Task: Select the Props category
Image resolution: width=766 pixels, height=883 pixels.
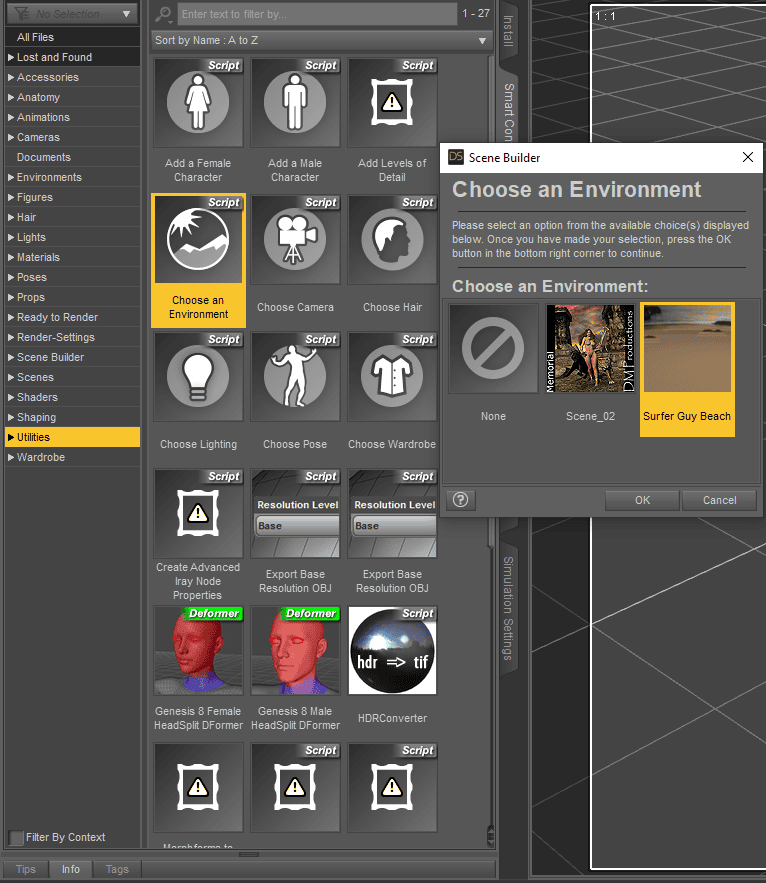Action: click(72, 297)
